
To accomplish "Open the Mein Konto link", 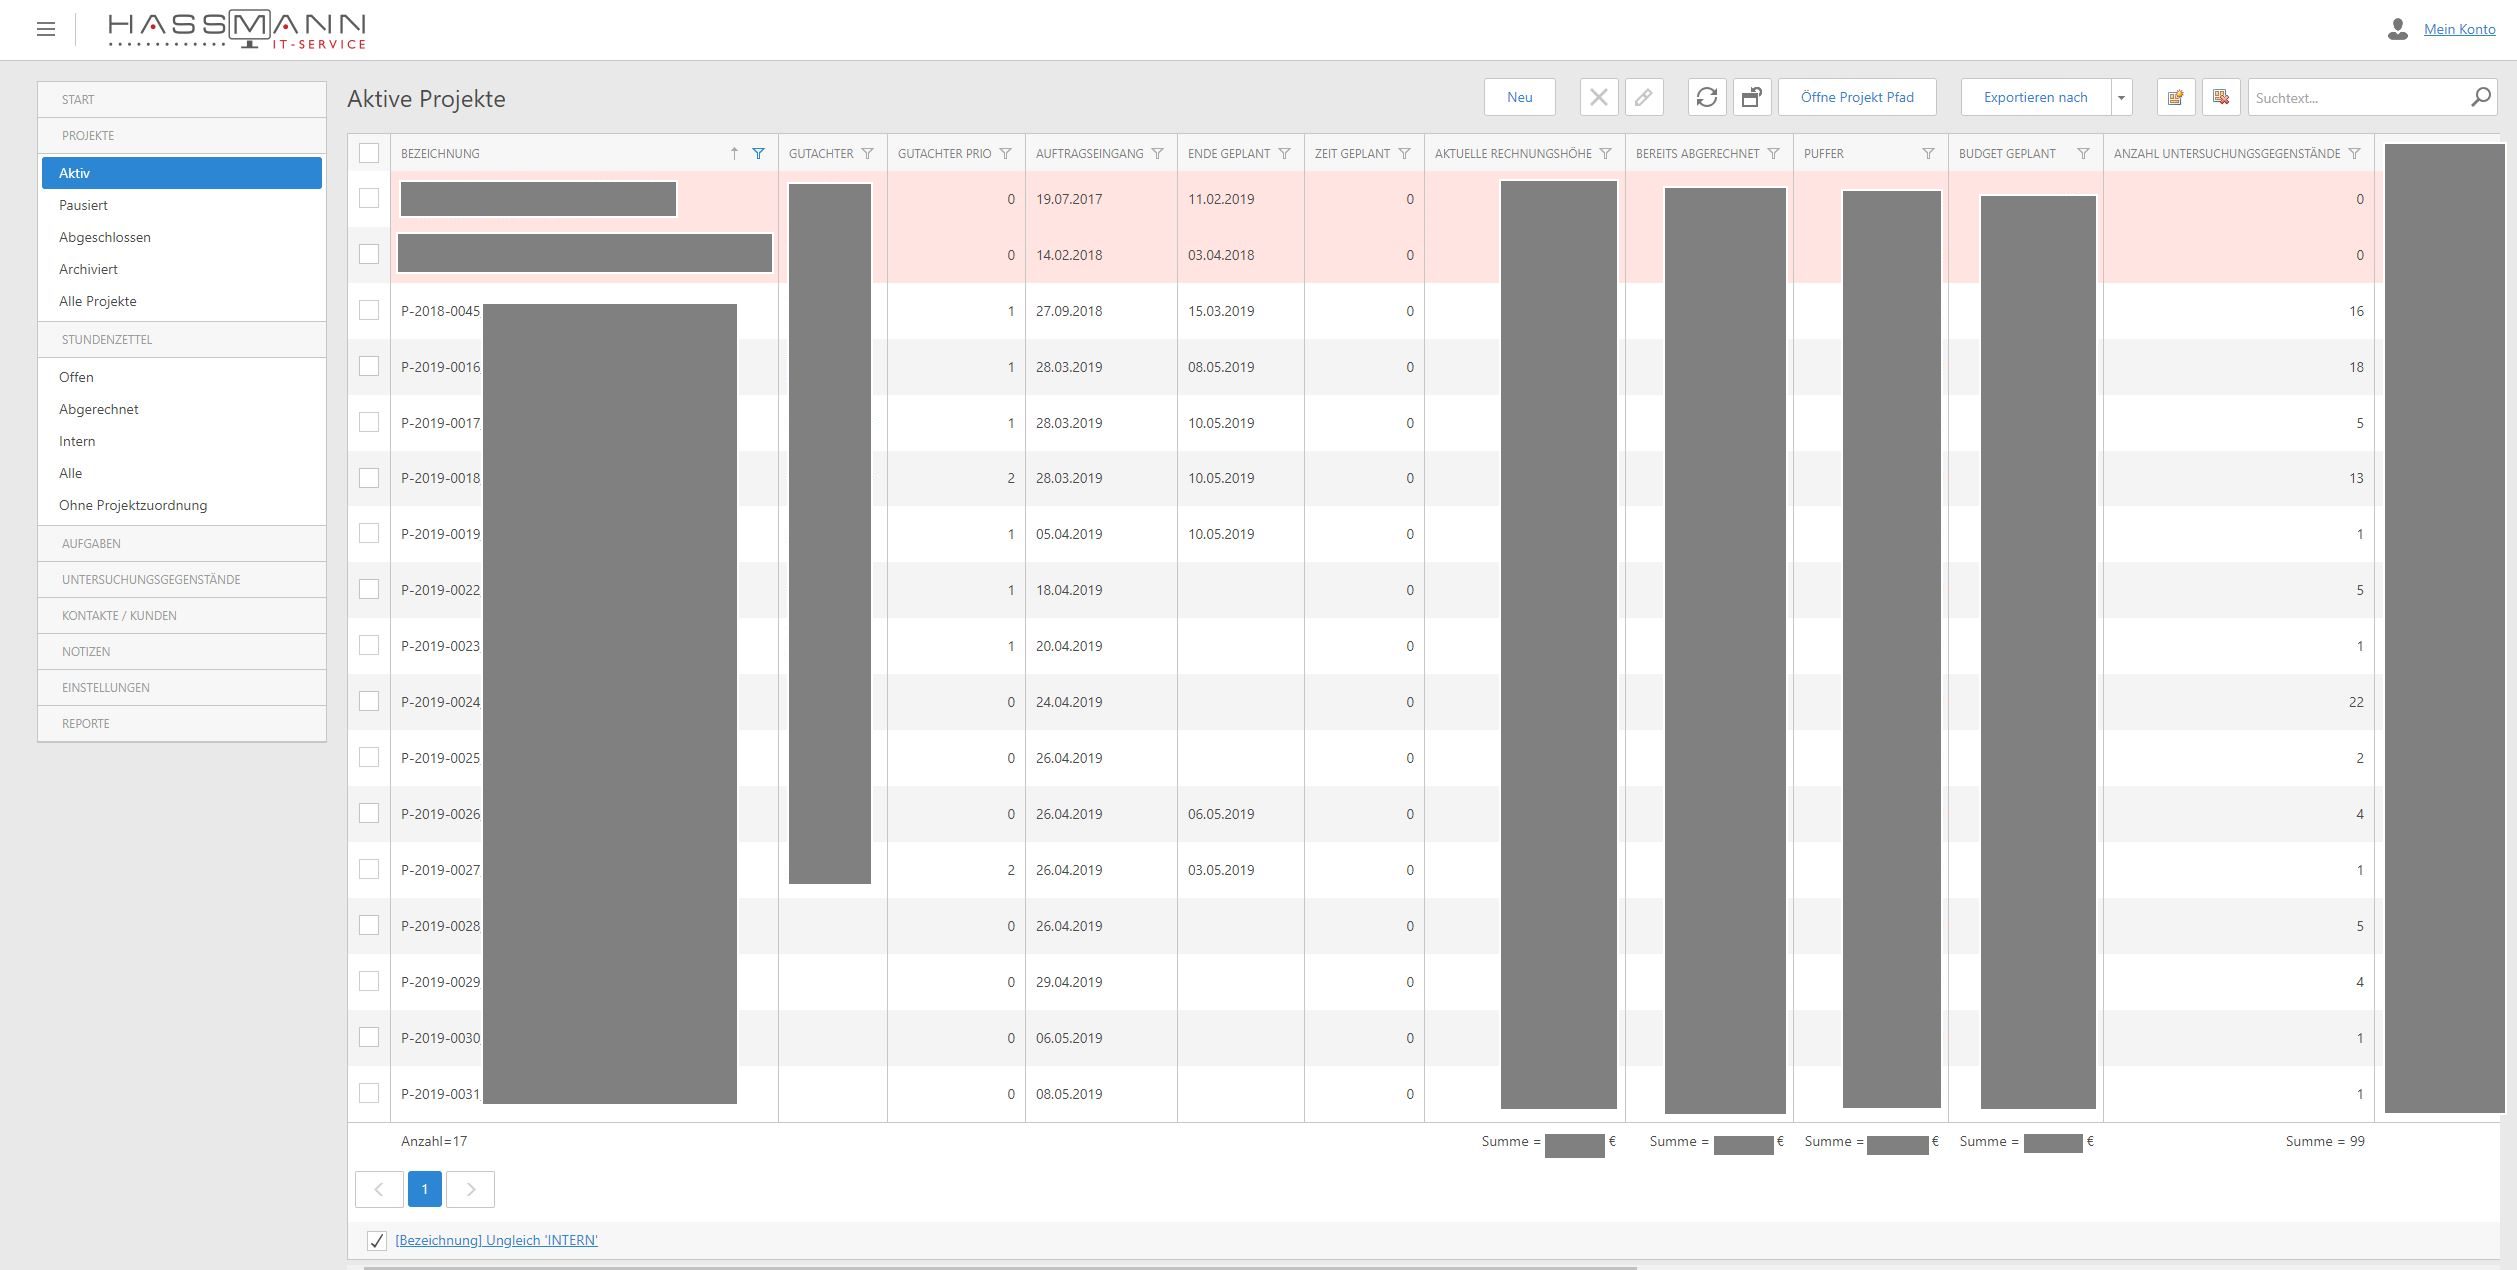I will tap(2459, 29).
